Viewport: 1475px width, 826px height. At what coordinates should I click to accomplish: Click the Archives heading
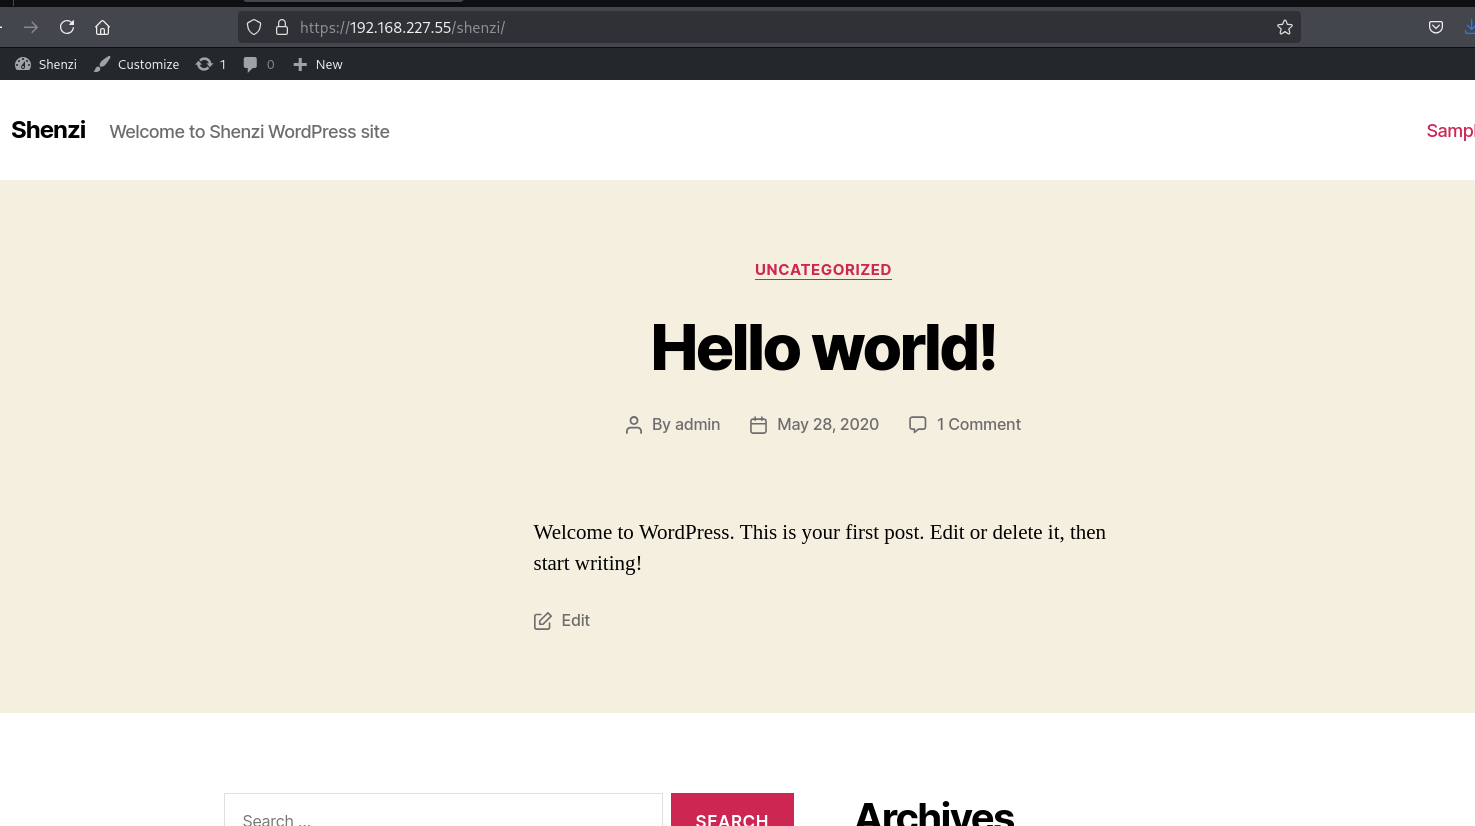pos(935,812)
